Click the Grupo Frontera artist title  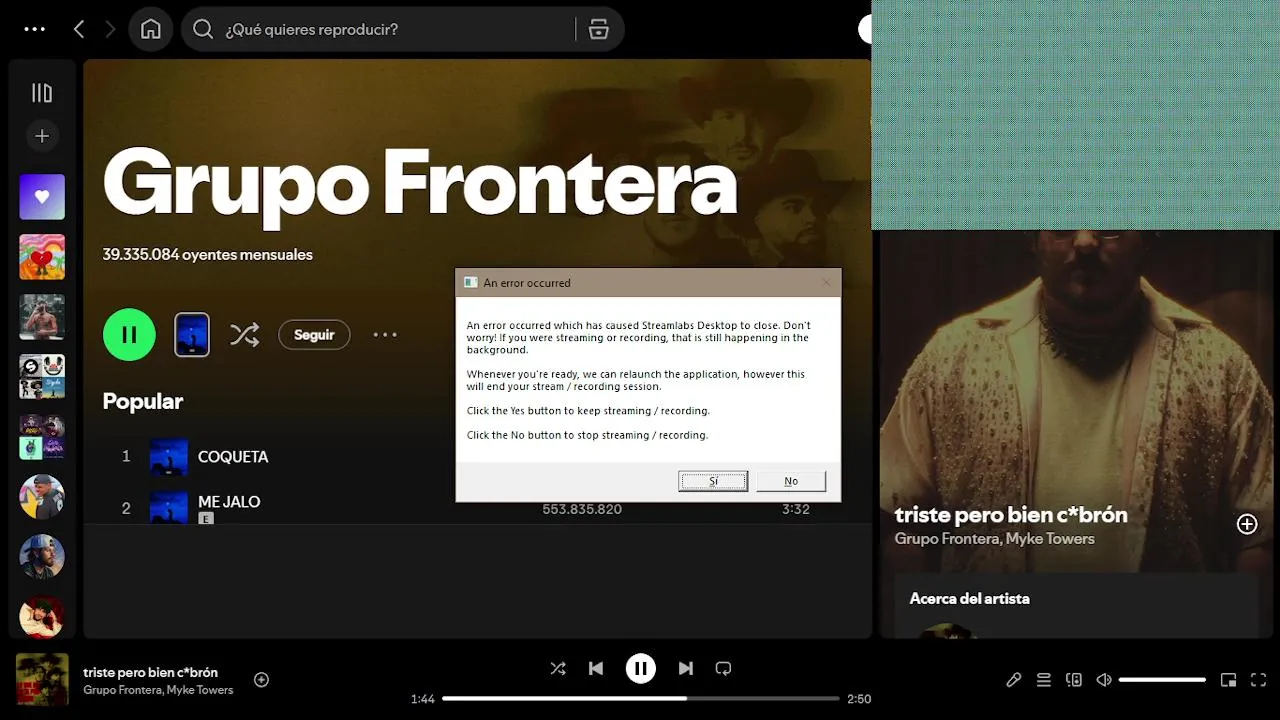click(x=420, y=186)
